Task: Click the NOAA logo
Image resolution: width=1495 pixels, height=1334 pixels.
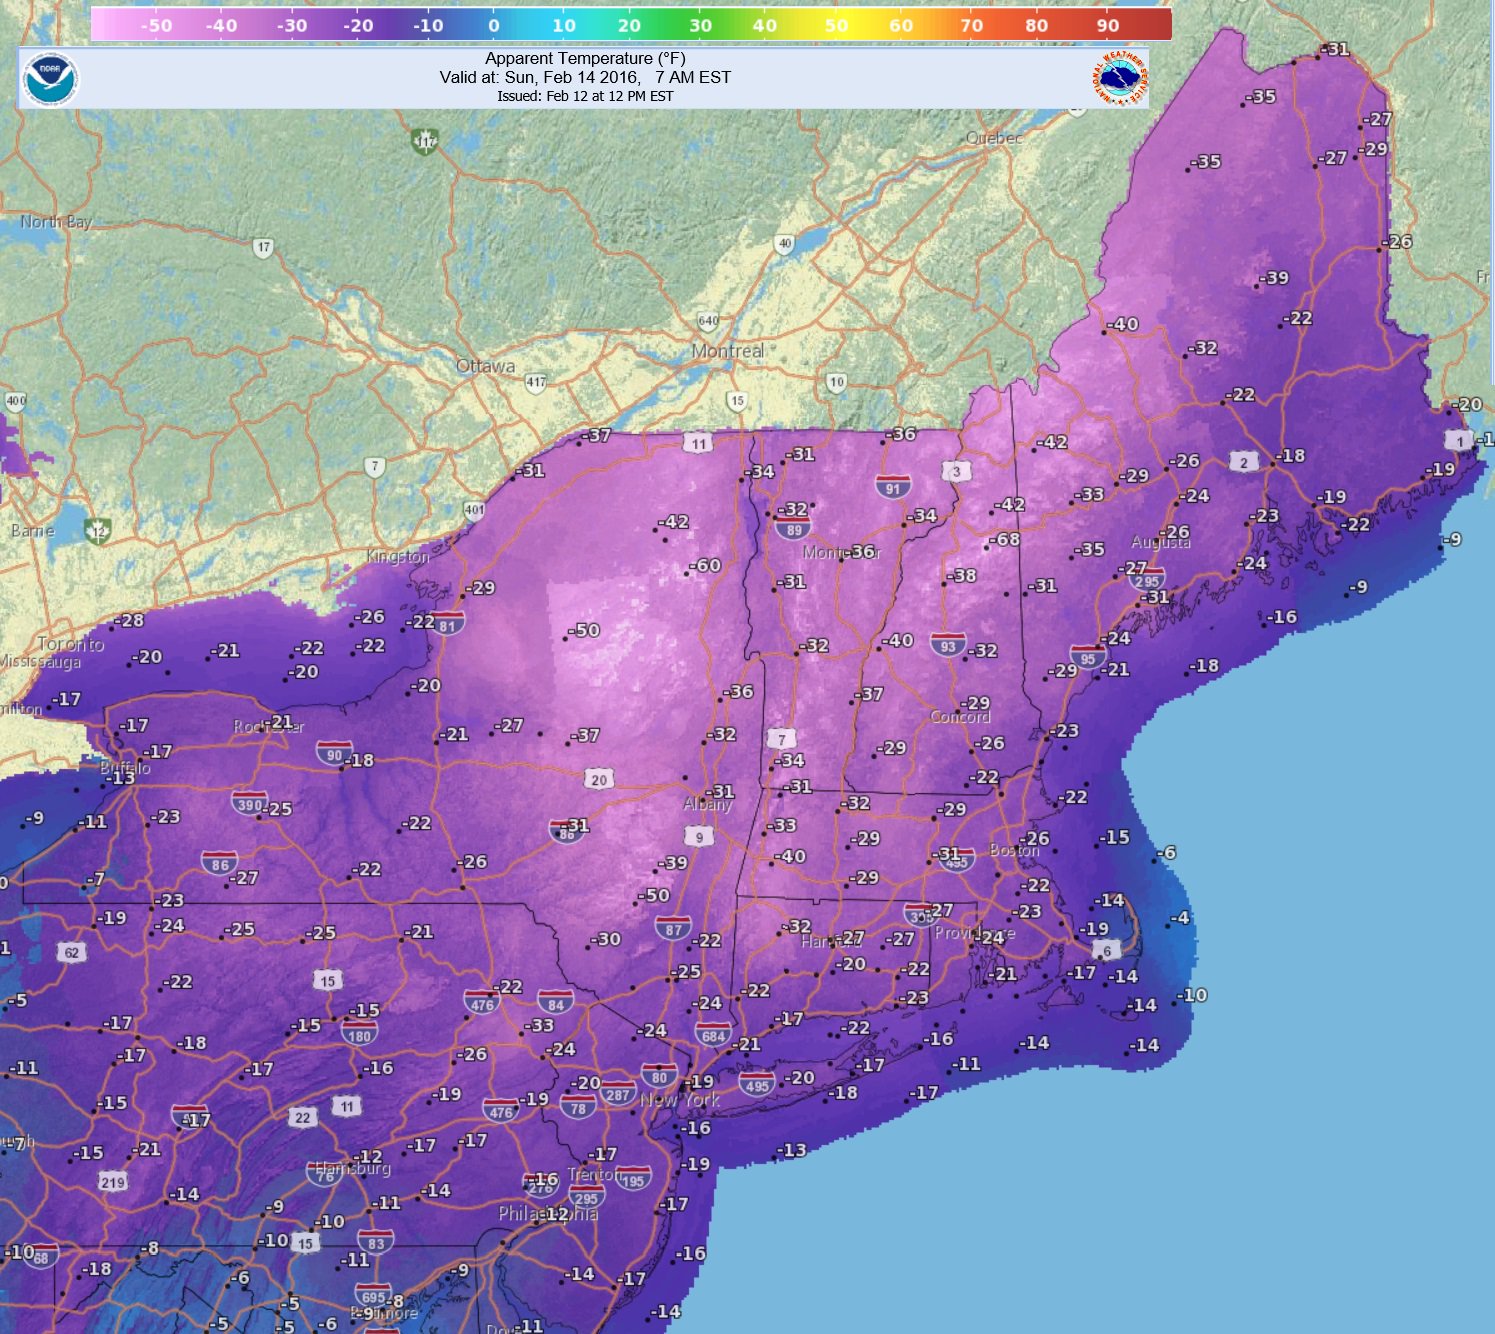Action: point(51,75)
